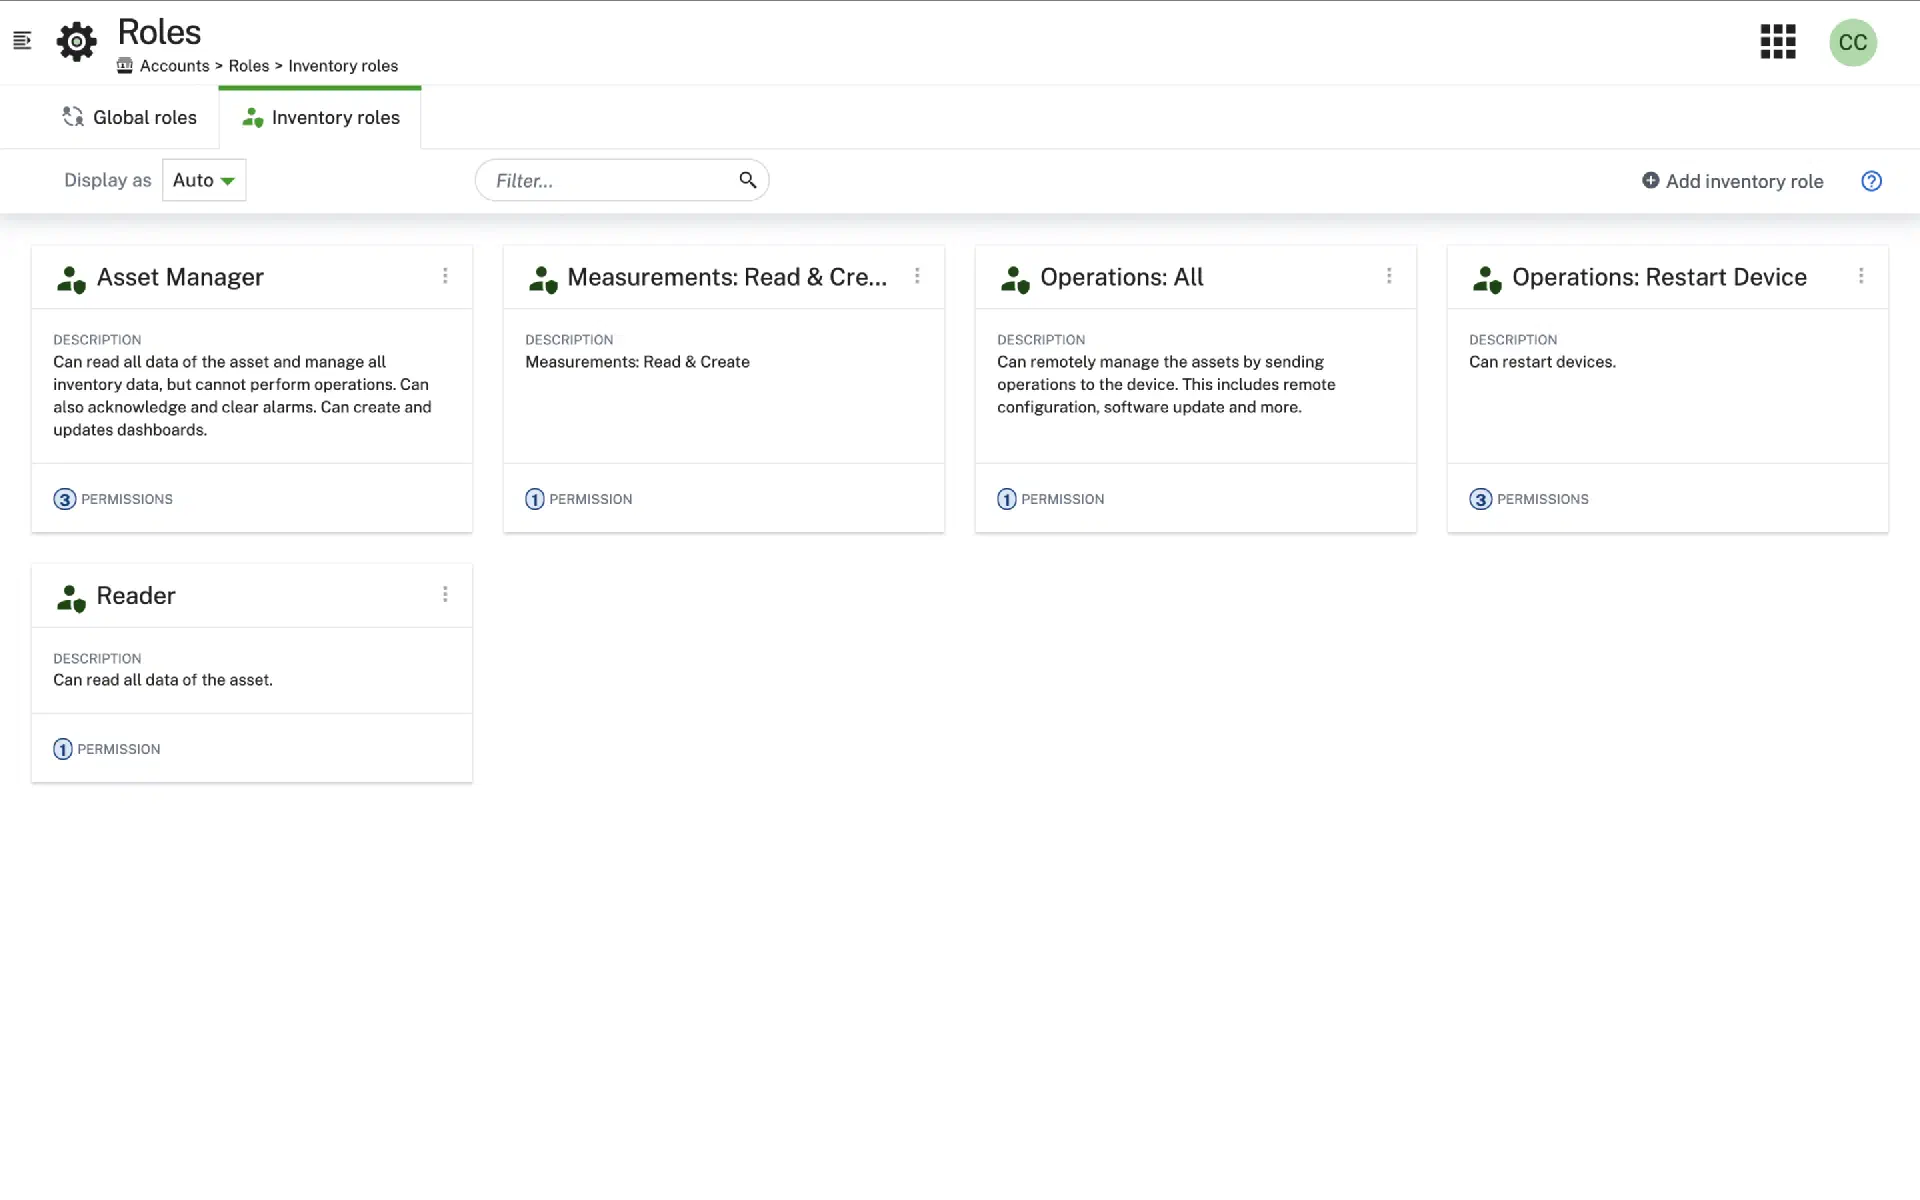This screenshot has height=1200, width=1920.
Task: Click the help question mark icon
Action: [x=1871, y=181]
